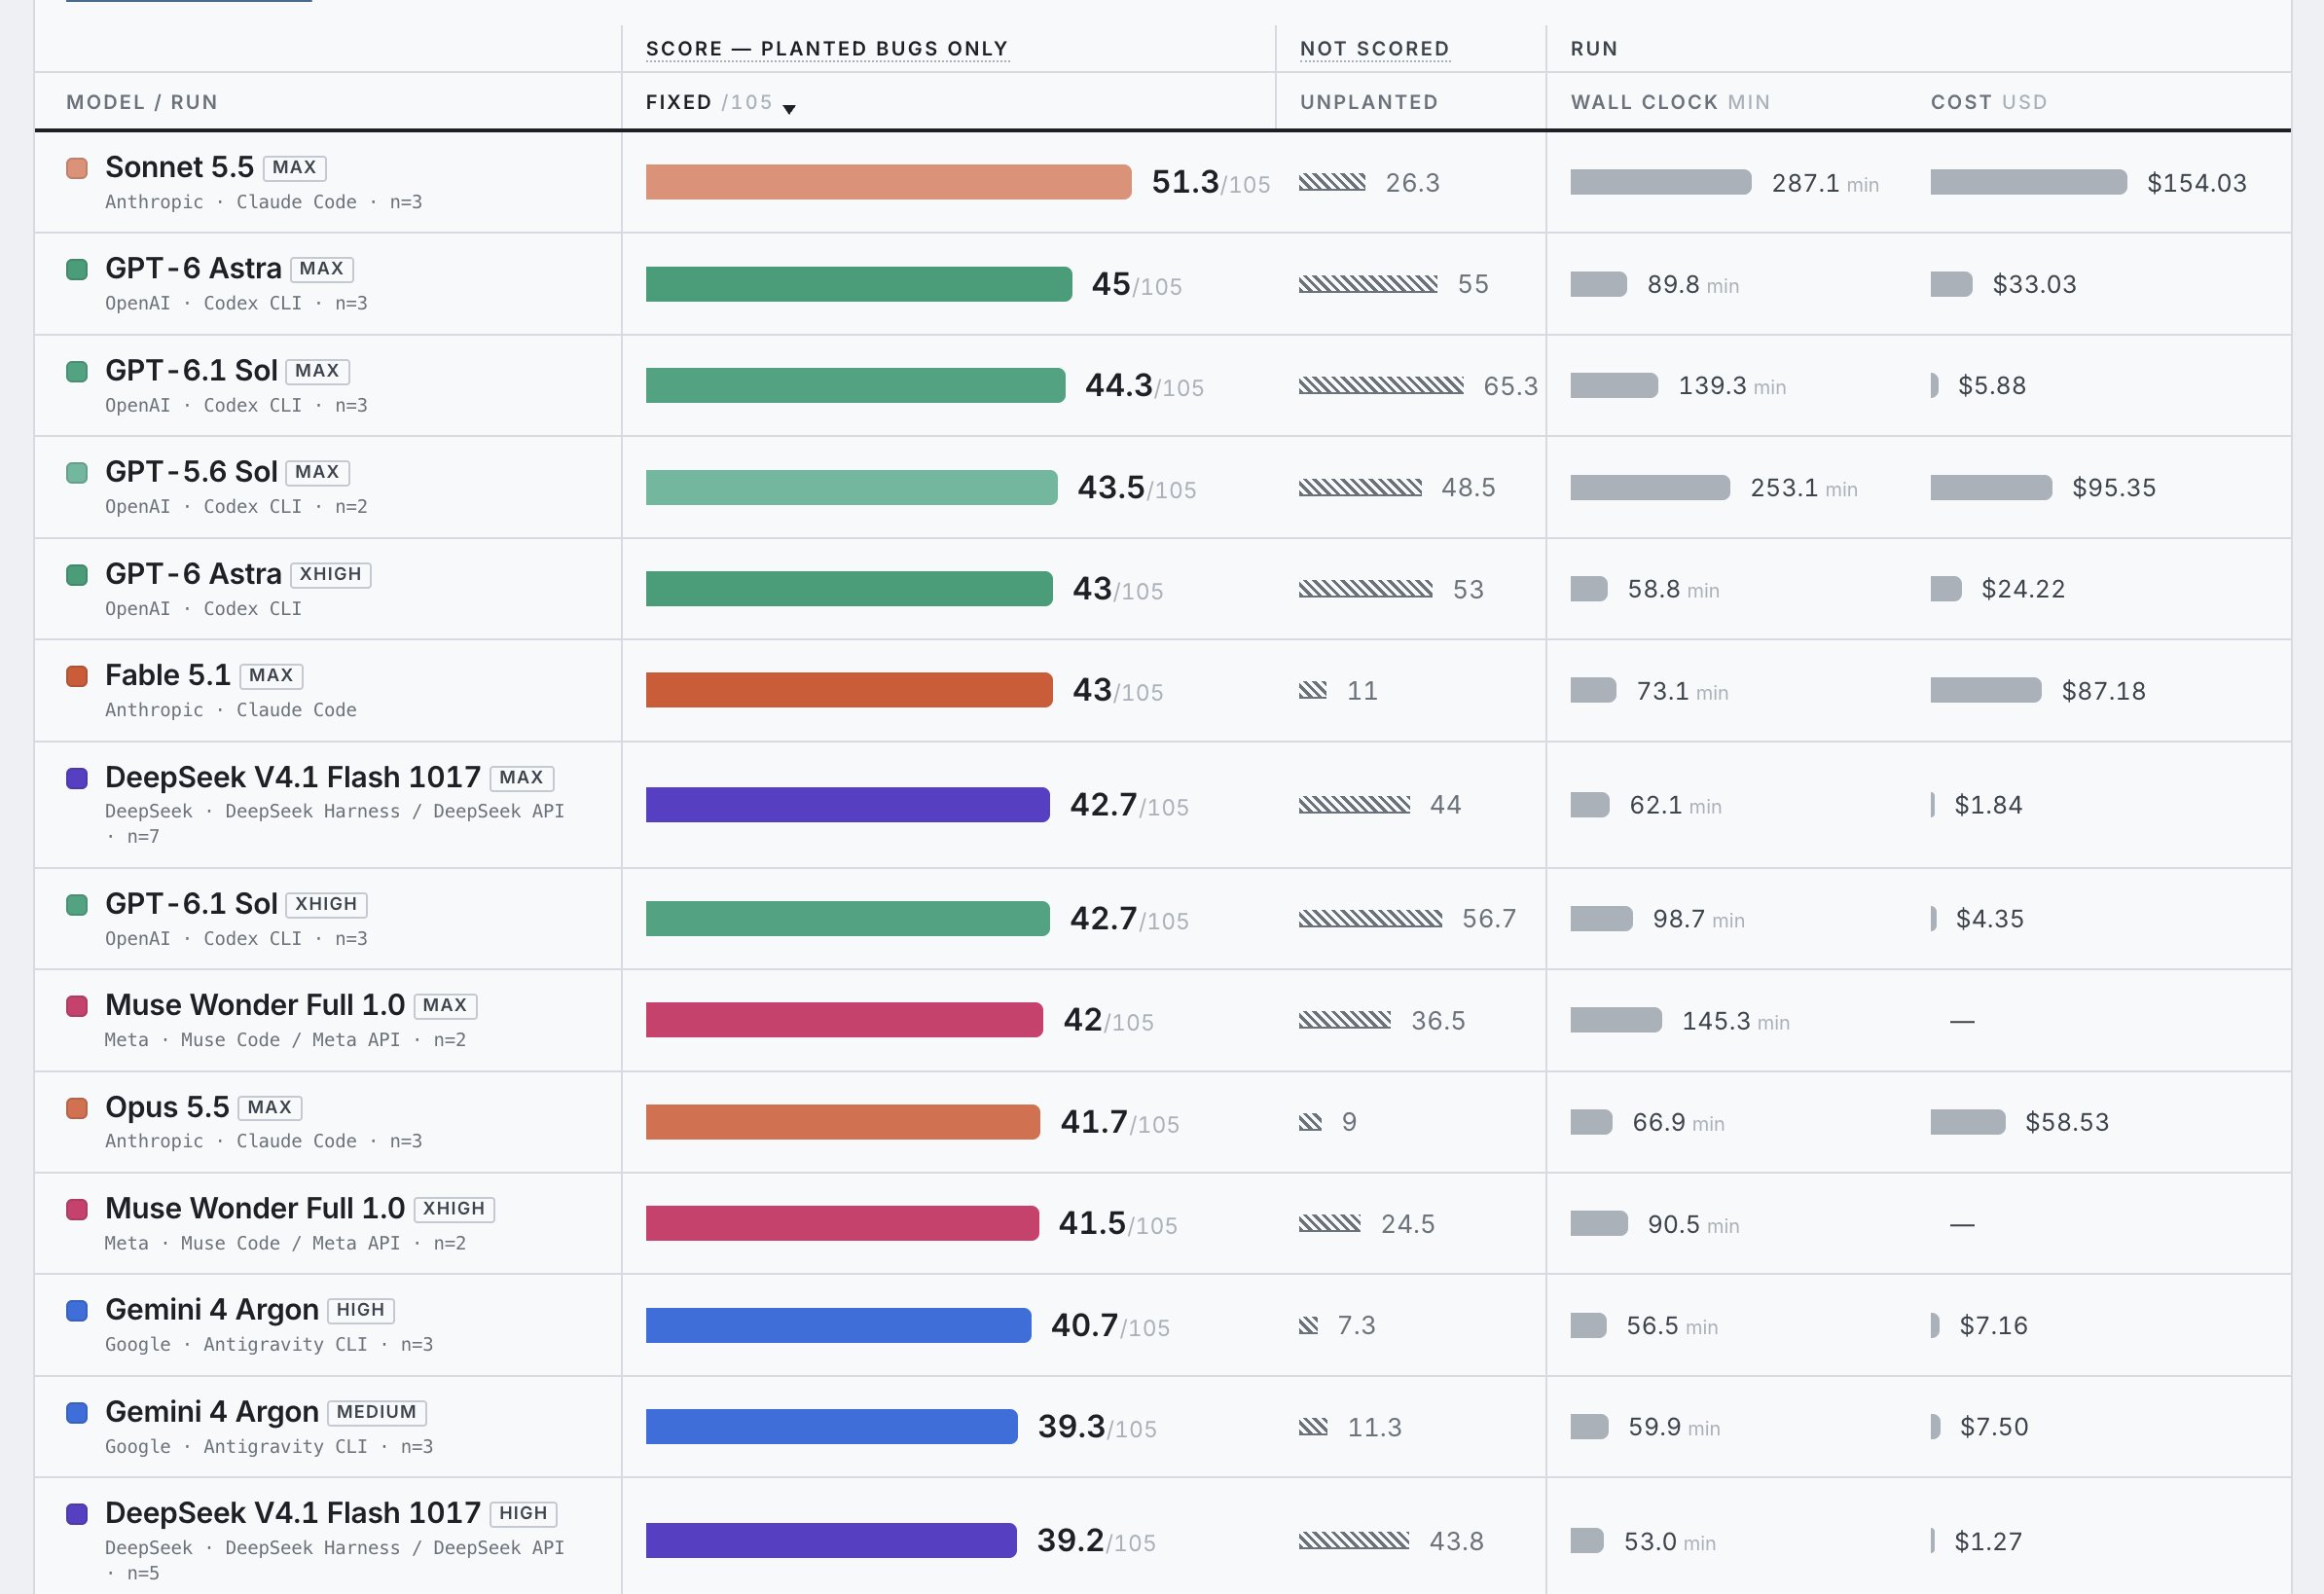Click the Sonnet 5.5 color swatch
Viewport: 2324px width, 1594px height.
[77, 168]
